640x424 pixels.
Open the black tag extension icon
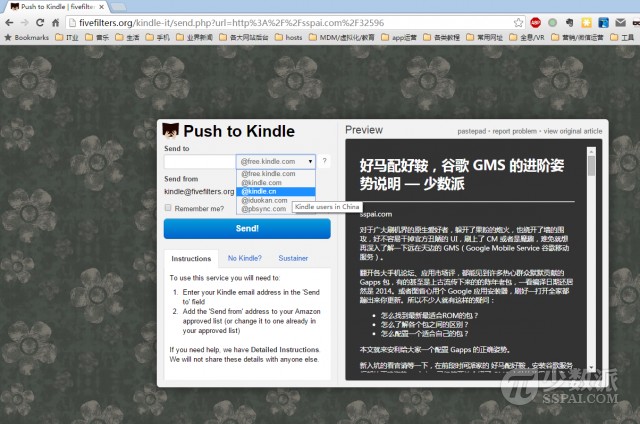(x=569, y=22)
